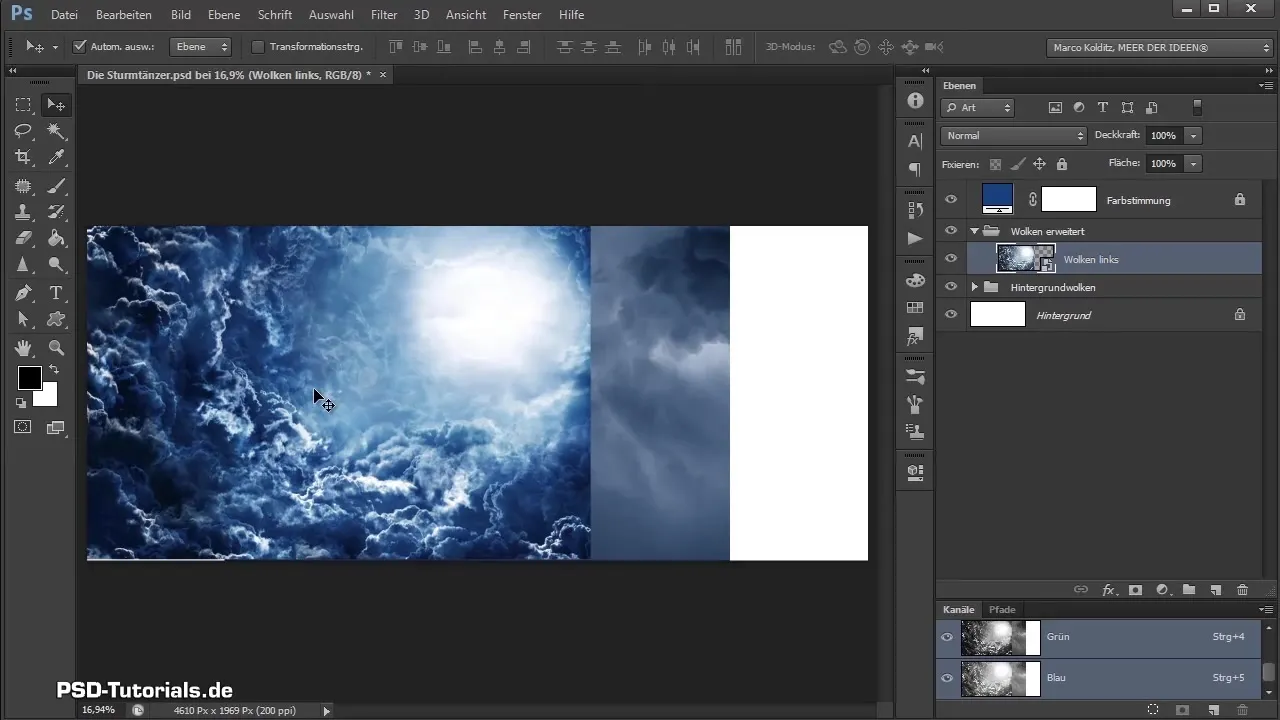The height and width of the screenshot is (720, 1280).
Task: Switch to the Pfade tab
Action: click(1002, 609)
